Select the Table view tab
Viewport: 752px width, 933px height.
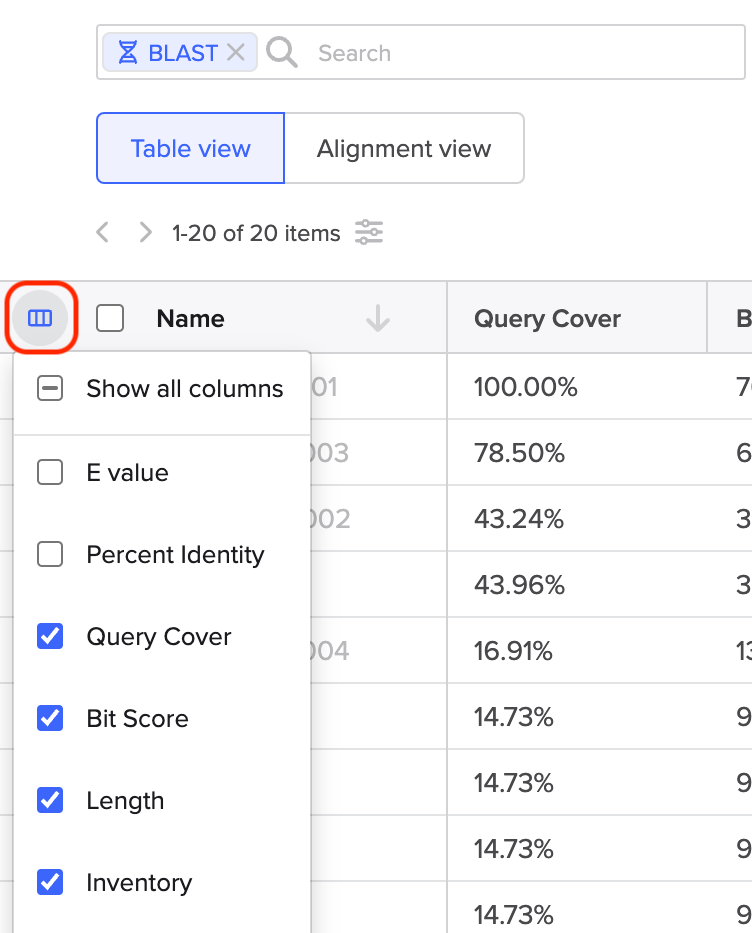click(x=190, y=149)
